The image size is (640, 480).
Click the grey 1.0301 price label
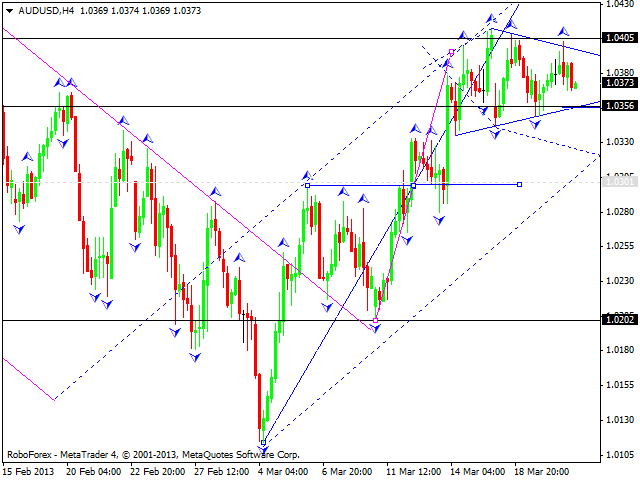click(621, 182)
